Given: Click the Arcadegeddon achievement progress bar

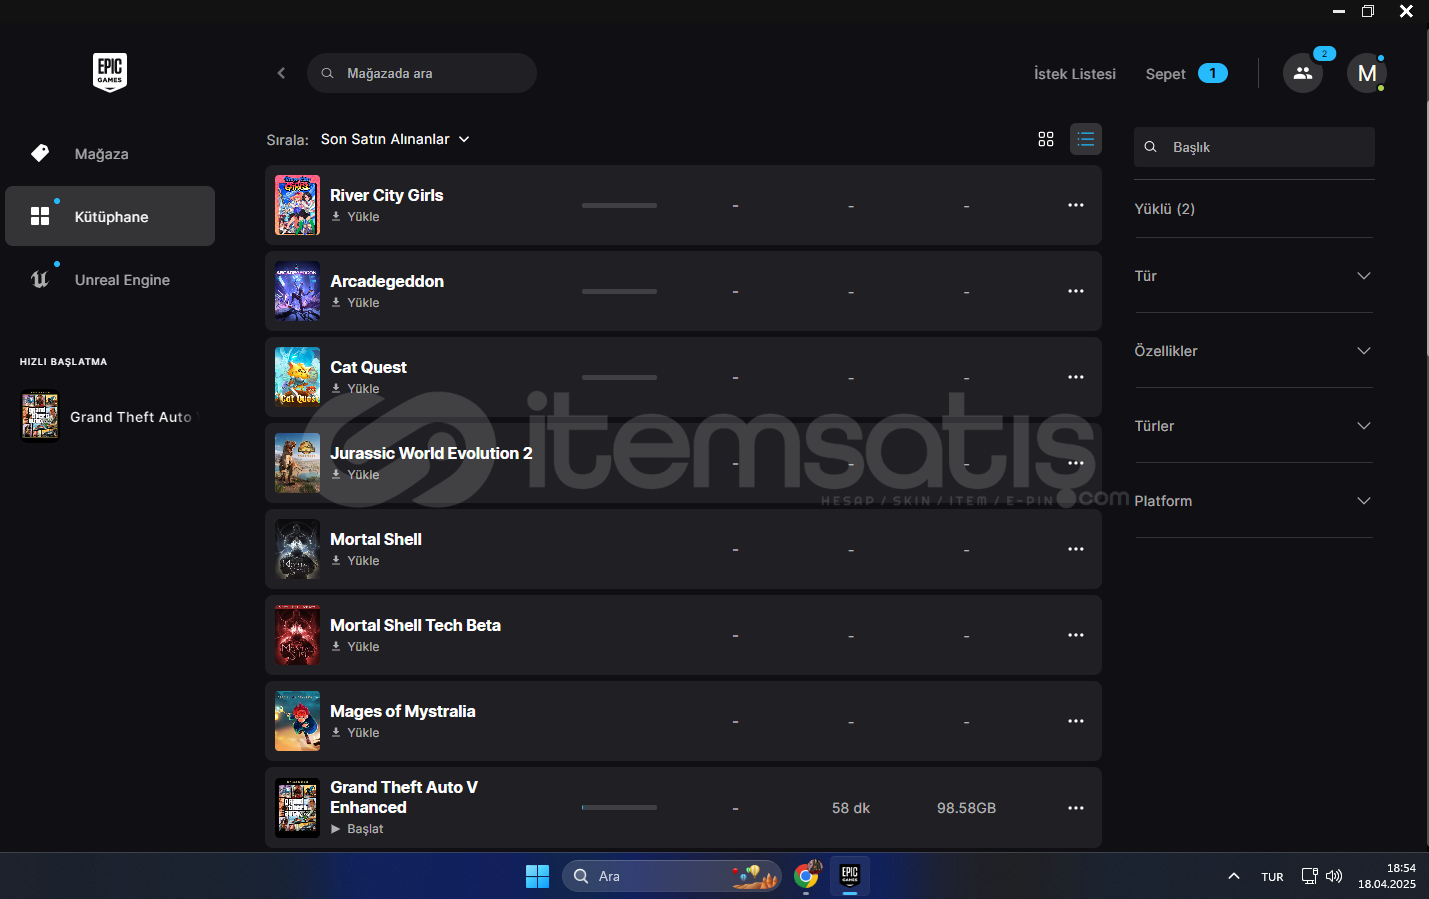Looking at the screenshot, I should coord(619,291).
